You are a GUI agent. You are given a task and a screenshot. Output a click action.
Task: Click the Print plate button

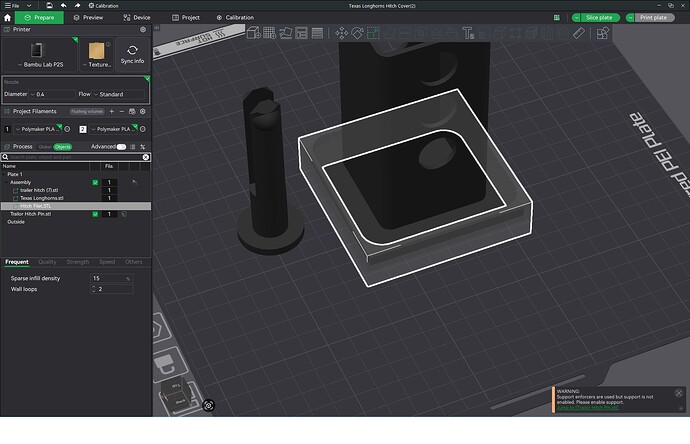pos(654,18)
